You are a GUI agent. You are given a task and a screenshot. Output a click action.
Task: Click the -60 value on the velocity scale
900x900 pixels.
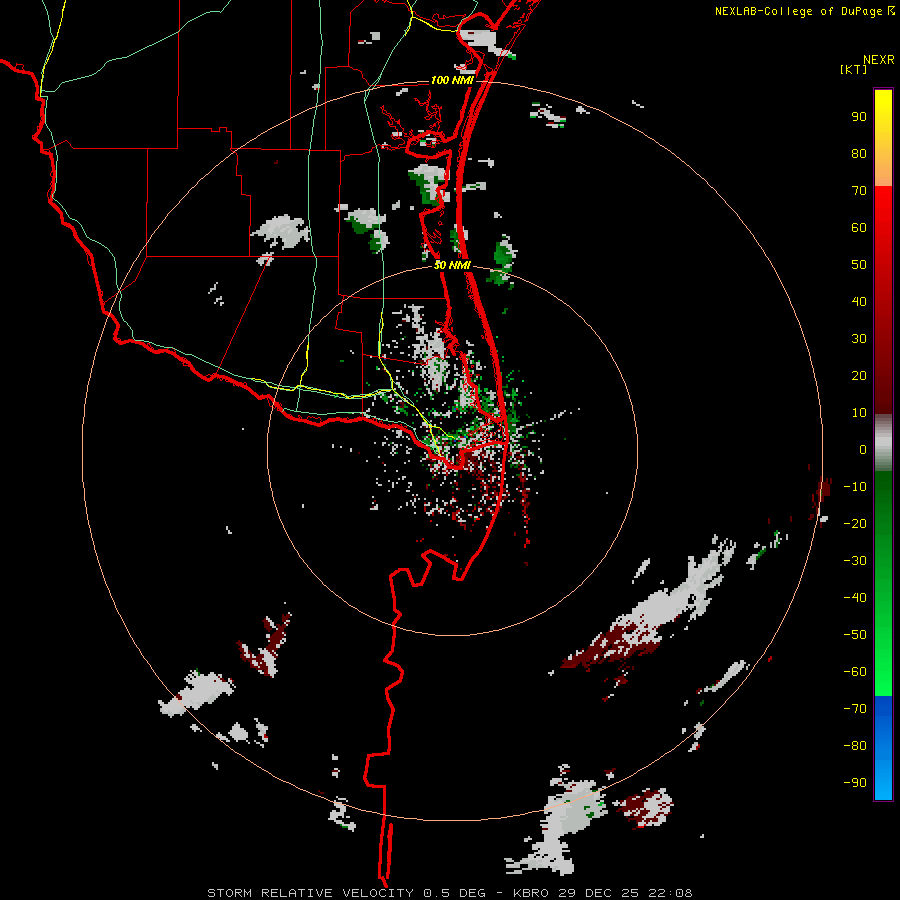tap(855, 672)
